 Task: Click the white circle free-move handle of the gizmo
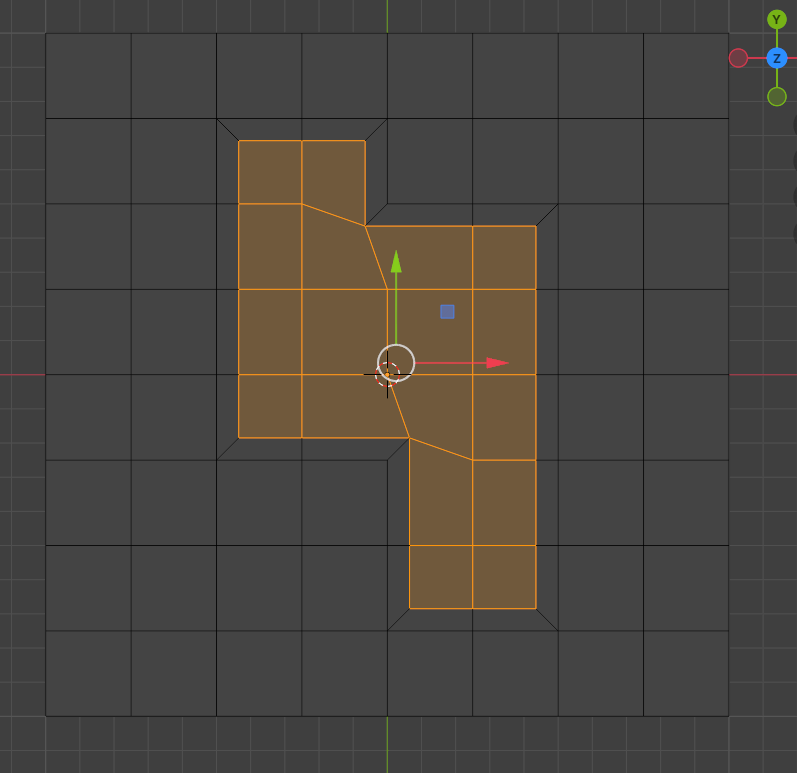pos(396,363)
